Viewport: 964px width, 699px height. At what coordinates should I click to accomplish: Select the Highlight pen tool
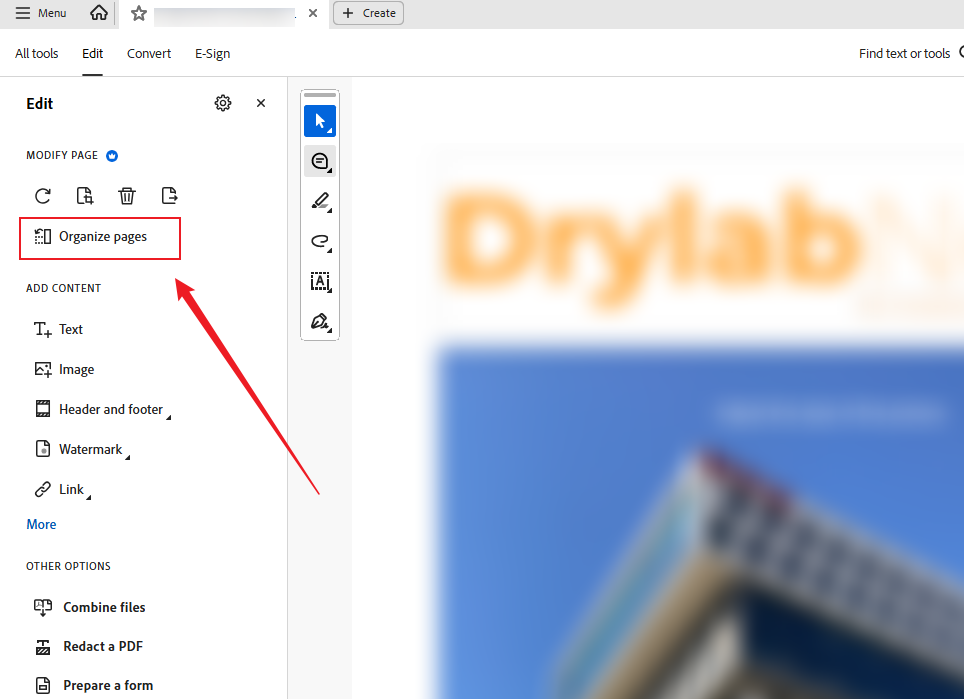point(319,201)
